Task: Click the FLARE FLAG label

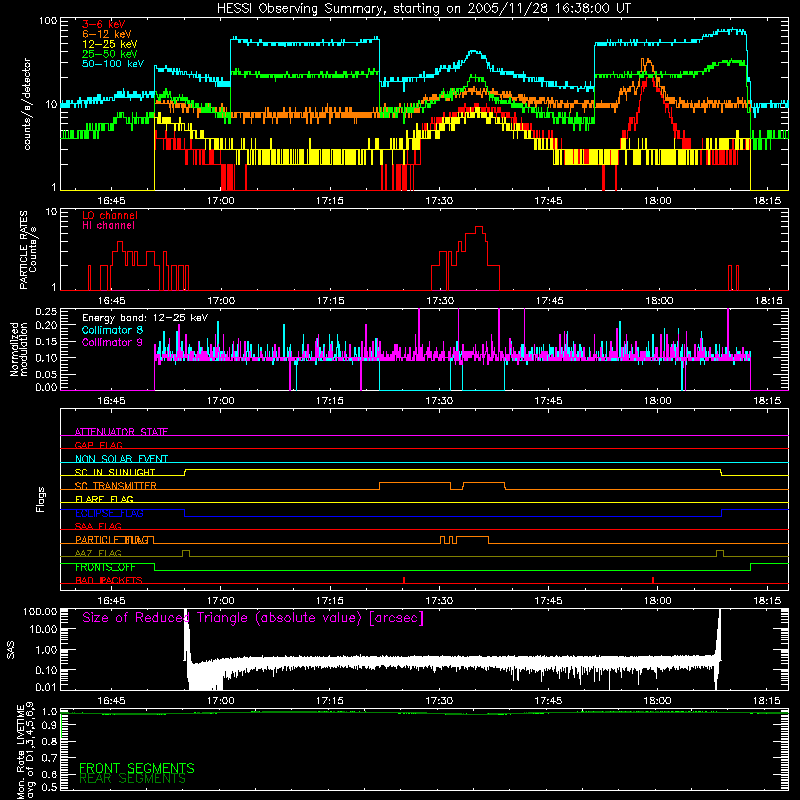Action: click(104, 499)
